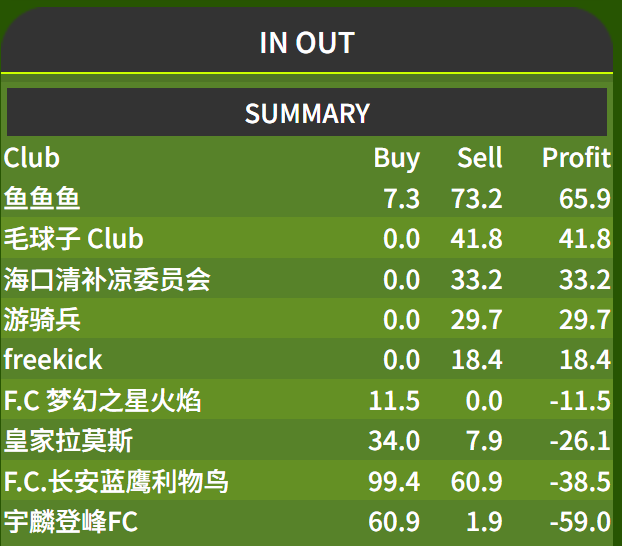Click the -59.0 profit value
The height and width of the screenshot is (546, 622).
(580, 522)
